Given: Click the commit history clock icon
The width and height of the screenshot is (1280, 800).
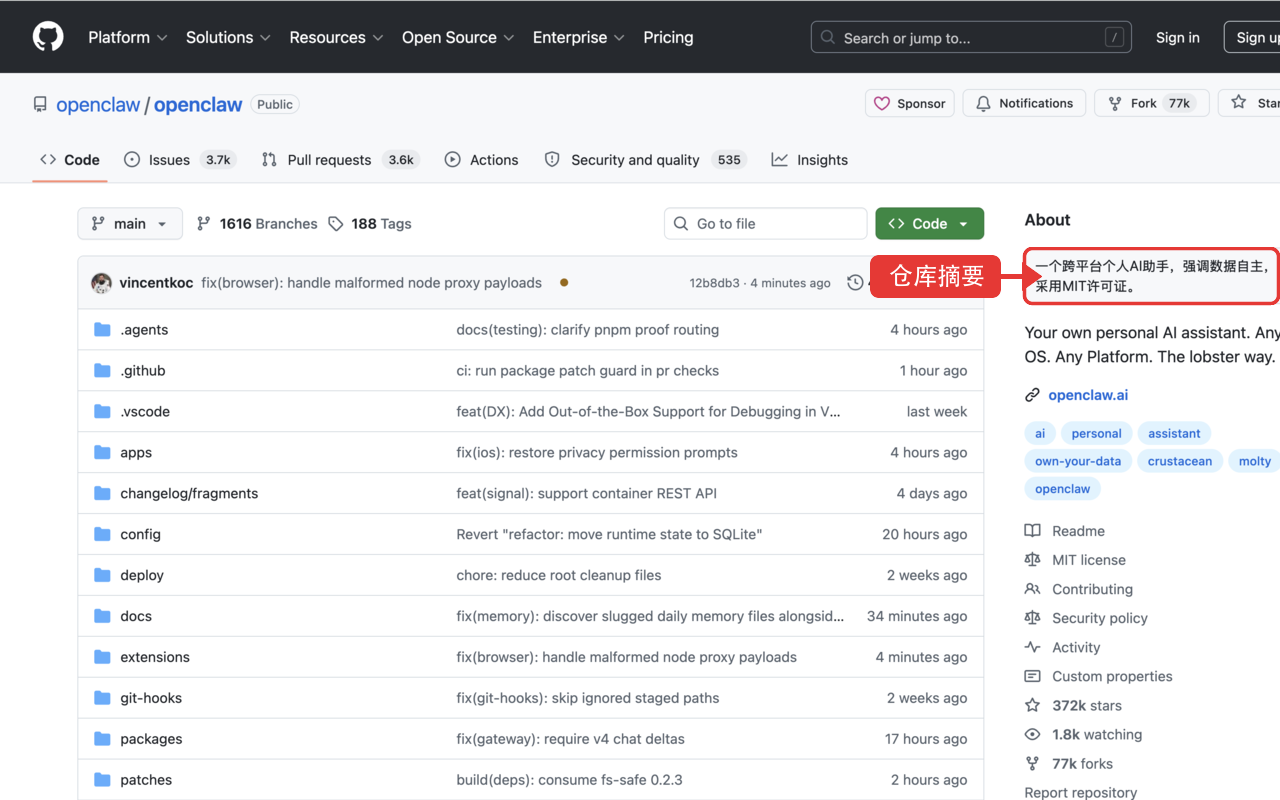Looking at the screenshot, I should click(855, 283).
